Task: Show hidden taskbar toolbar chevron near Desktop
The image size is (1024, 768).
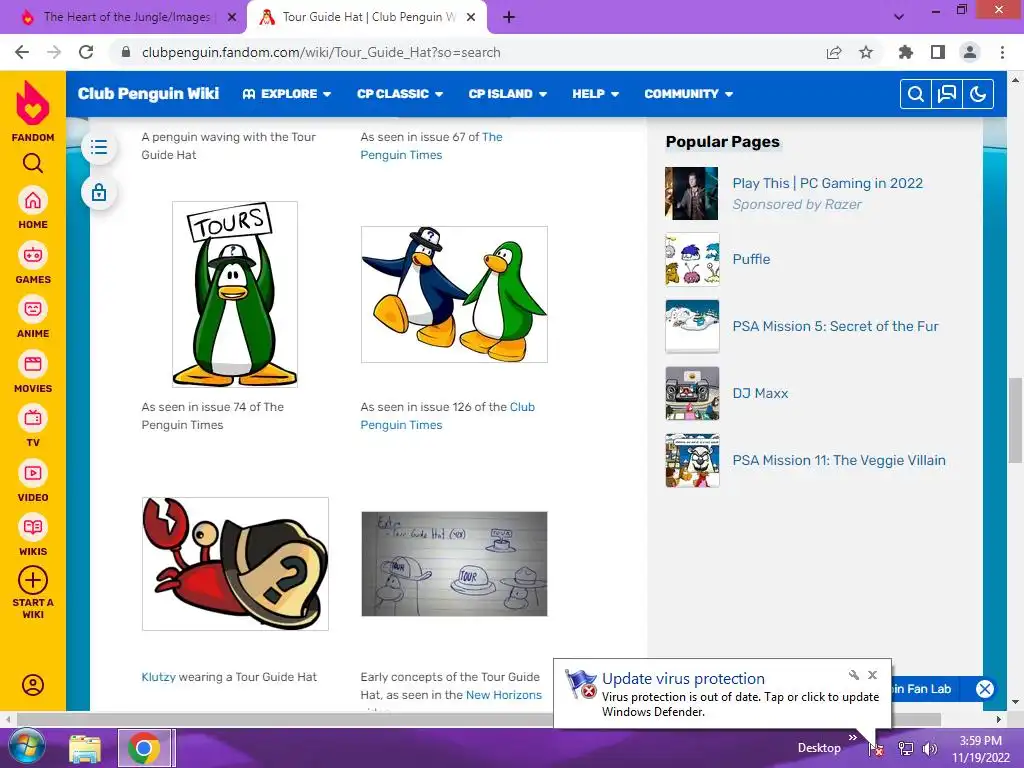Action: point(853,738)
